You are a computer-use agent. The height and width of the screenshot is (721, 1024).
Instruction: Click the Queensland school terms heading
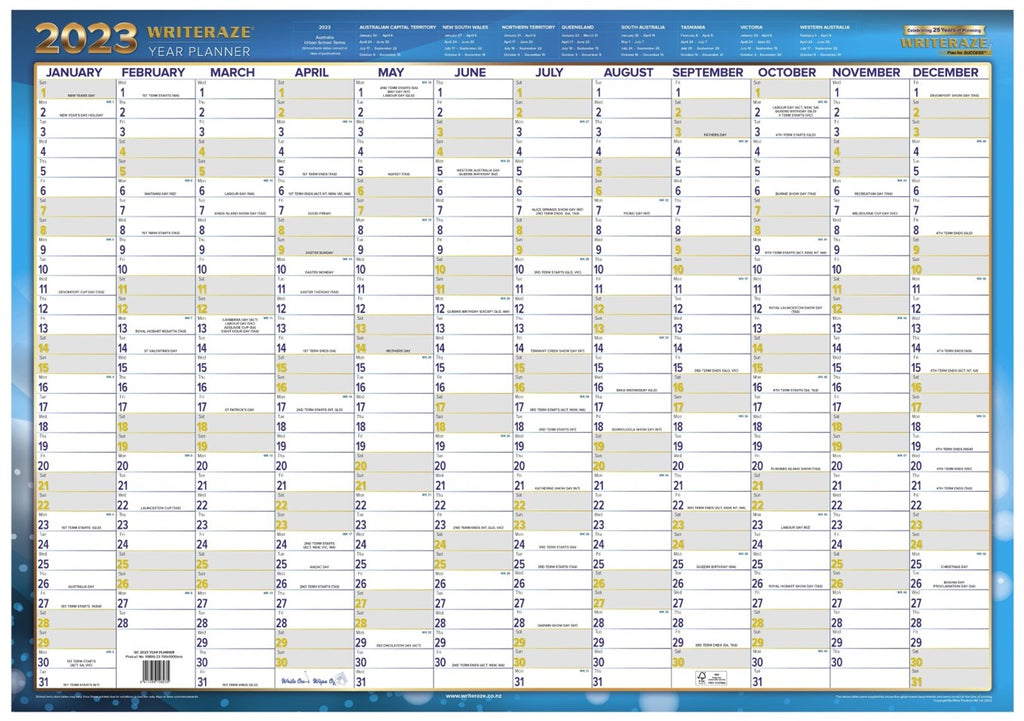pyautogui.click(x=577, y=25)
